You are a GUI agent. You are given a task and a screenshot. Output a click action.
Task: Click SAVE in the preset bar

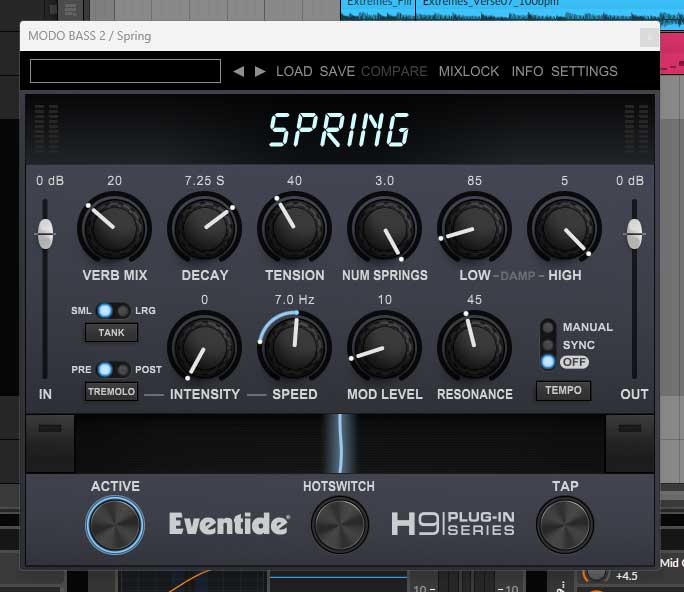click(x=337, y=71)
